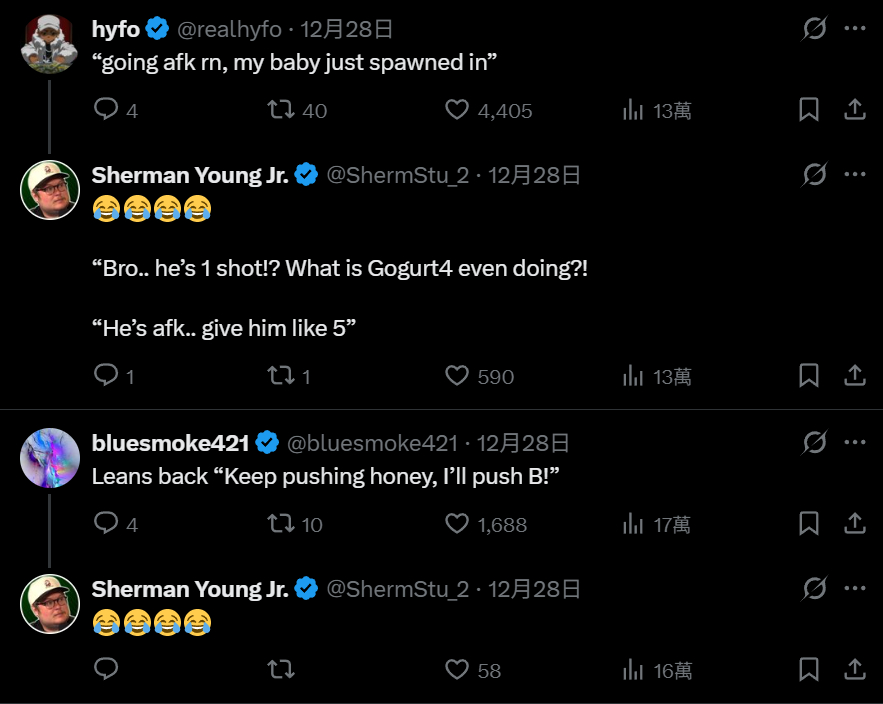View analytics on Sherman's Gogurt4 tweet

(633, 376)
